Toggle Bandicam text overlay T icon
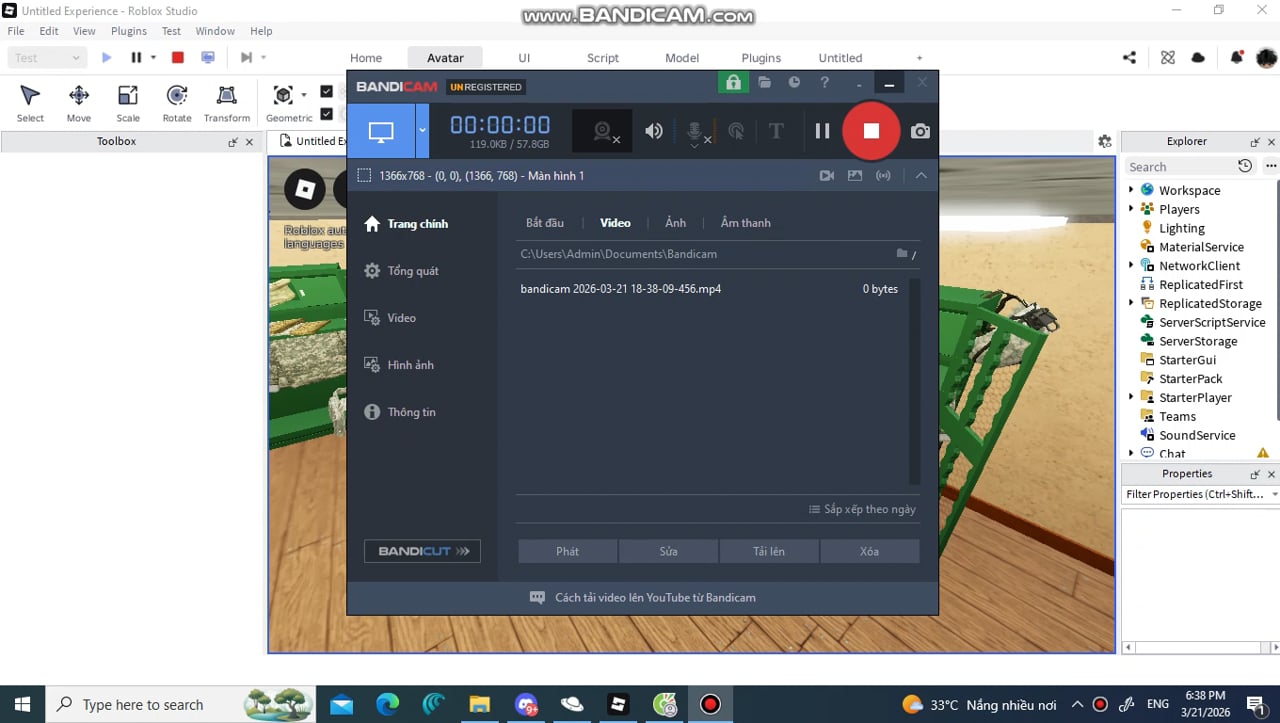Image resolution: width=1280 pixels, height=723 pixels. [x=775, y=131]
